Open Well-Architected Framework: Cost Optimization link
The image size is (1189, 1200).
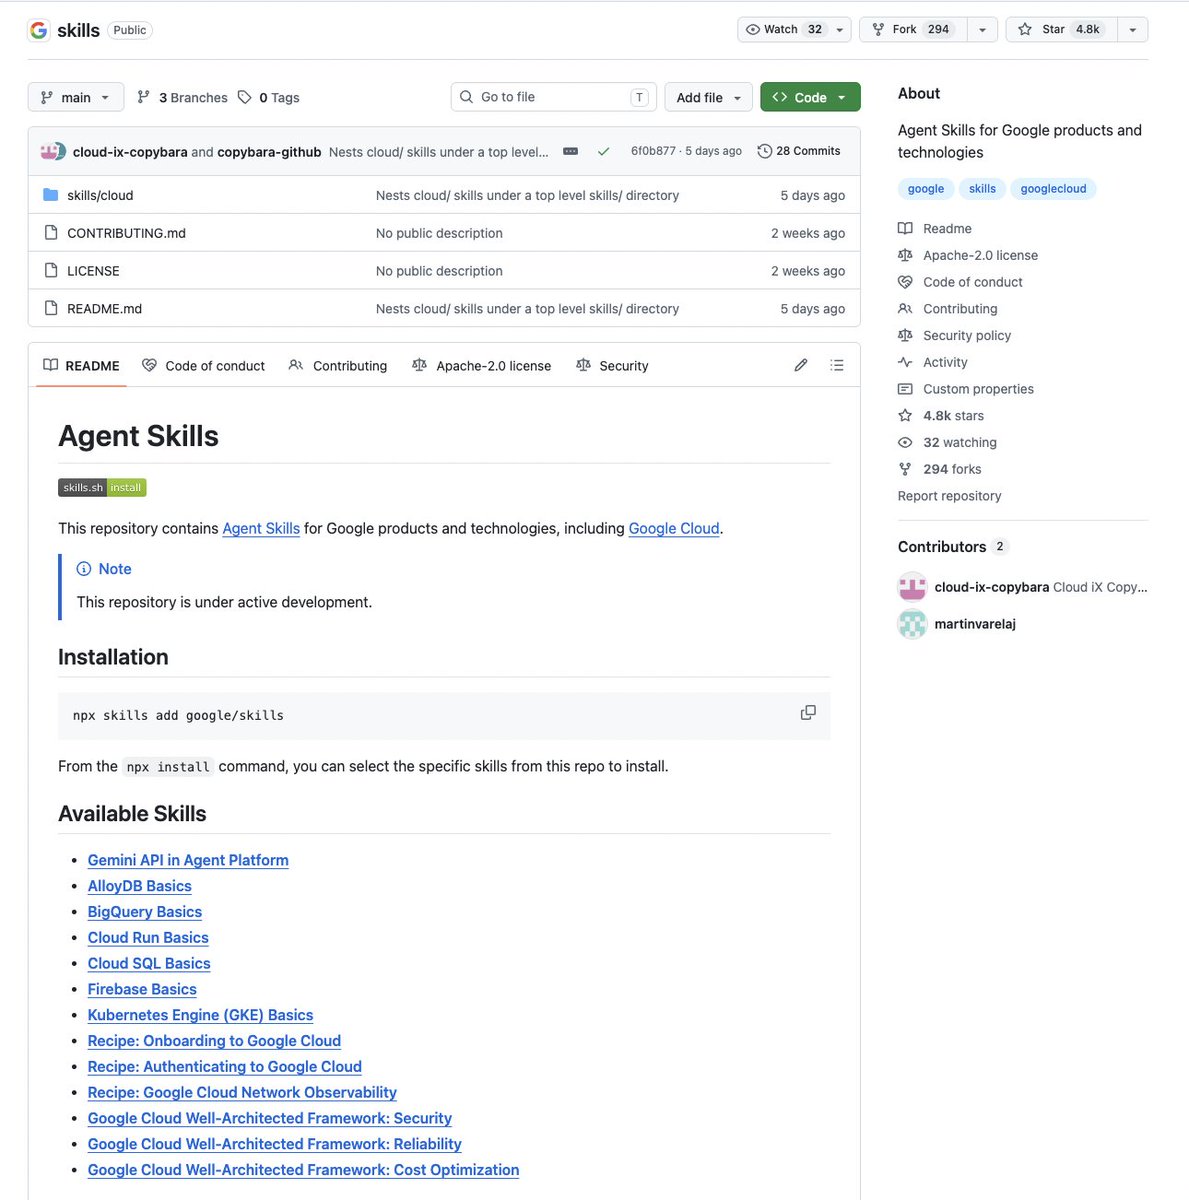point(303,1170)
